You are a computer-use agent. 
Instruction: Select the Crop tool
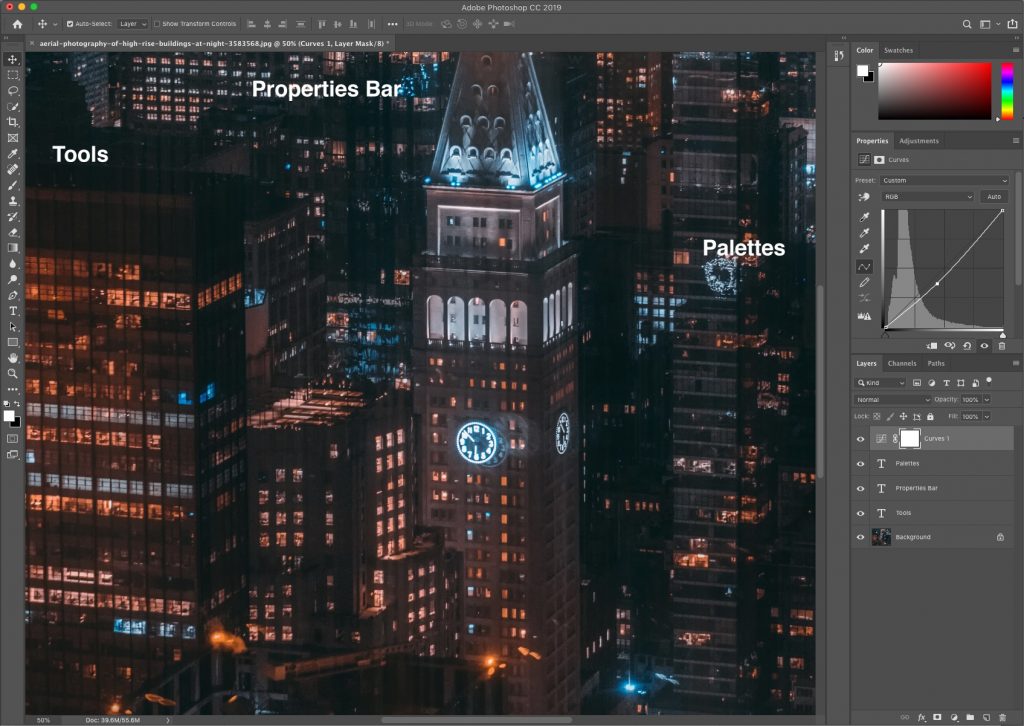click(12, 122)
